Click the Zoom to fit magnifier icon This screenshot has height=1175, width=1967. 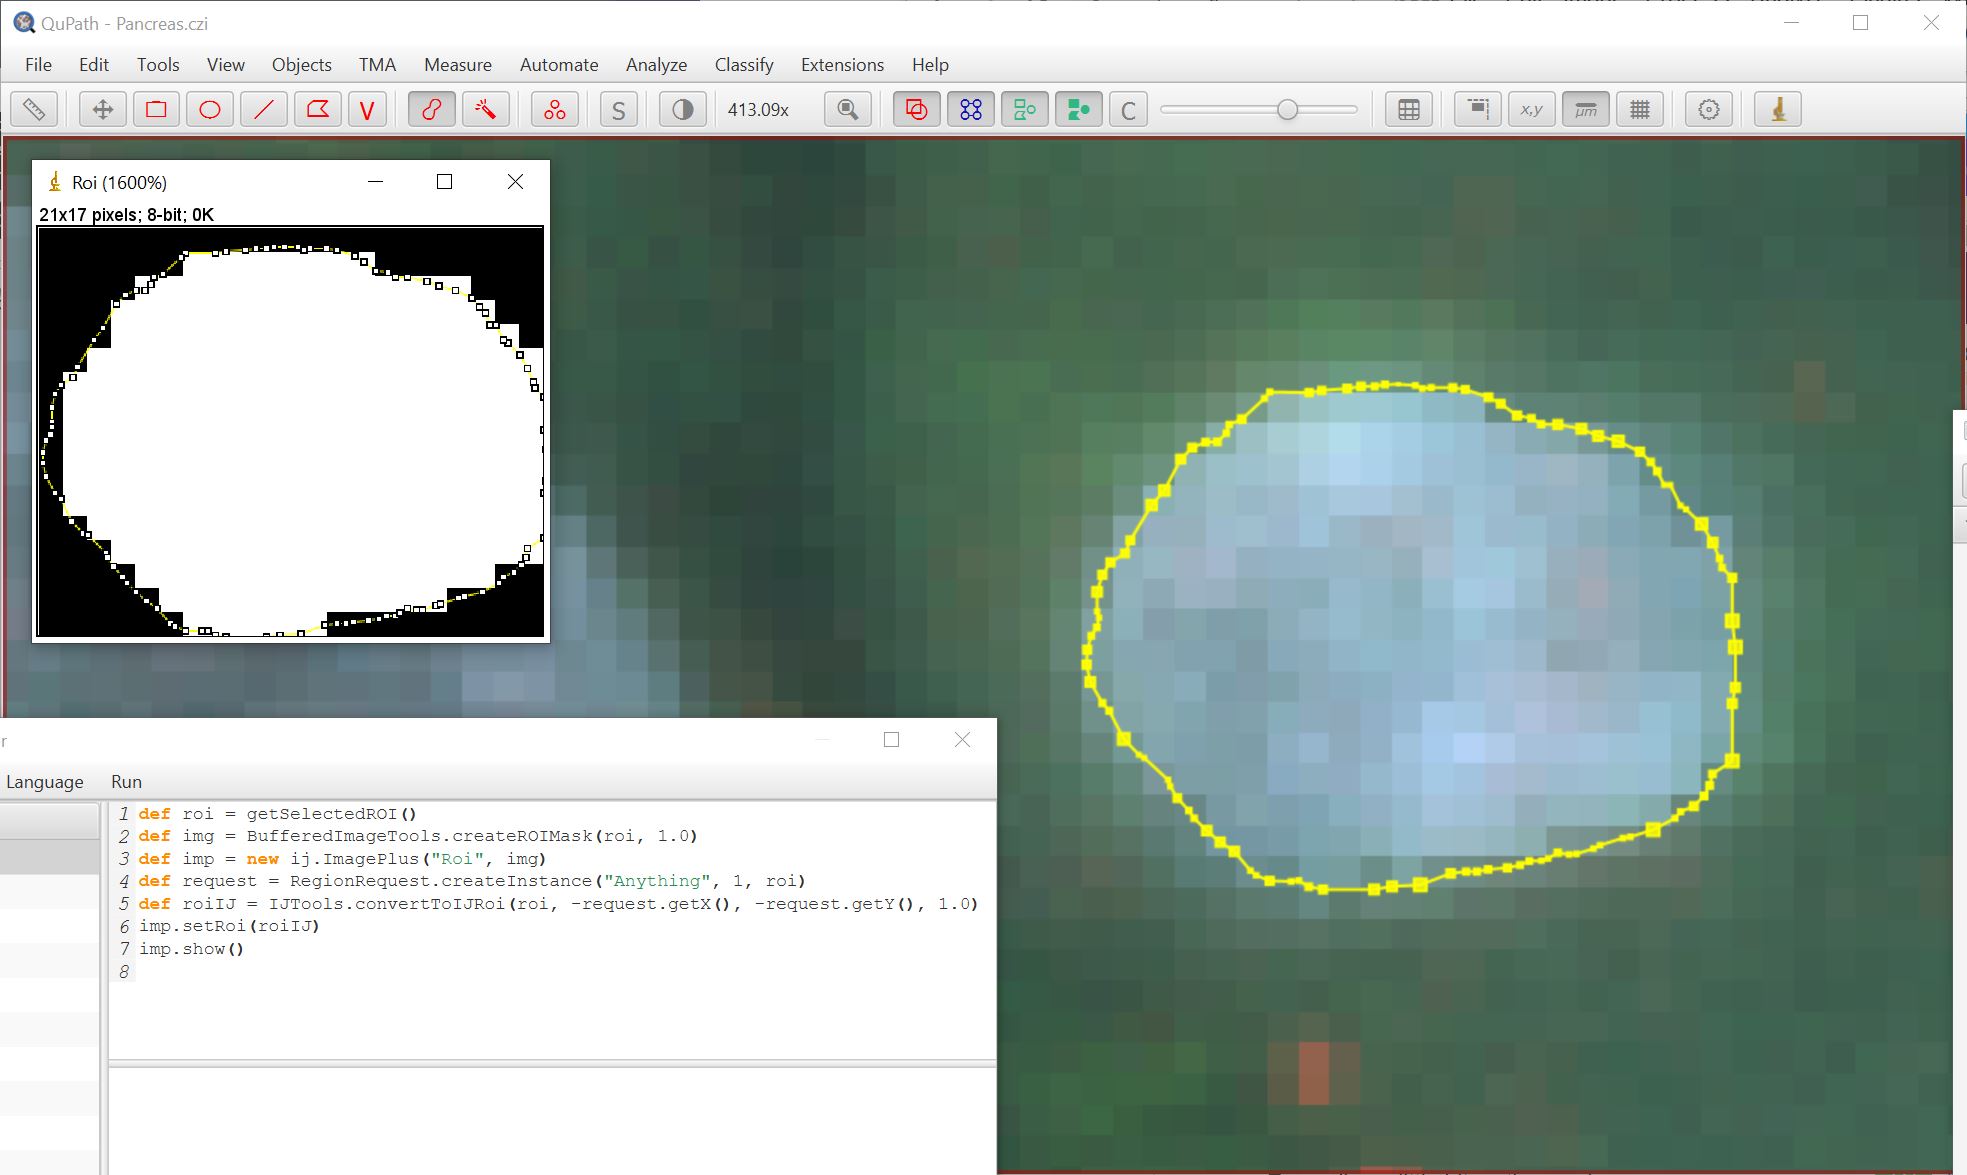[848, 109]
